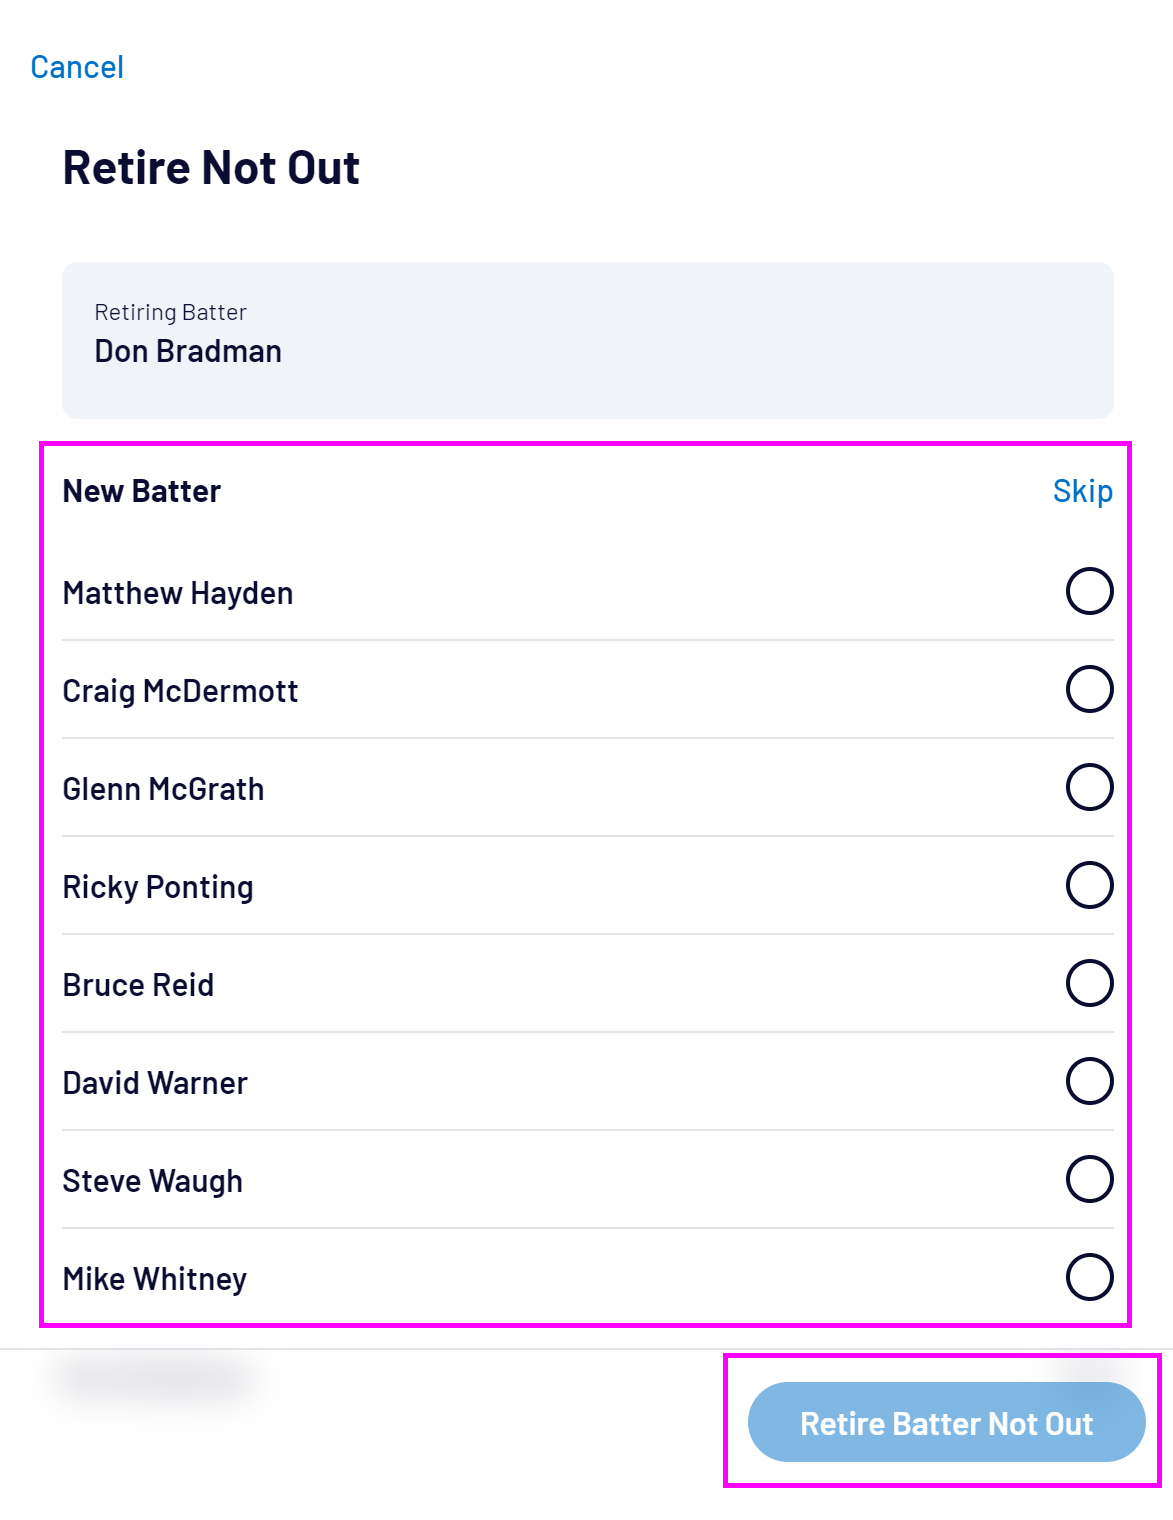The width and height of the screenshot is (1173, 1520).
Task: Click the David Warner name label
Action: tap(155, 1083)
